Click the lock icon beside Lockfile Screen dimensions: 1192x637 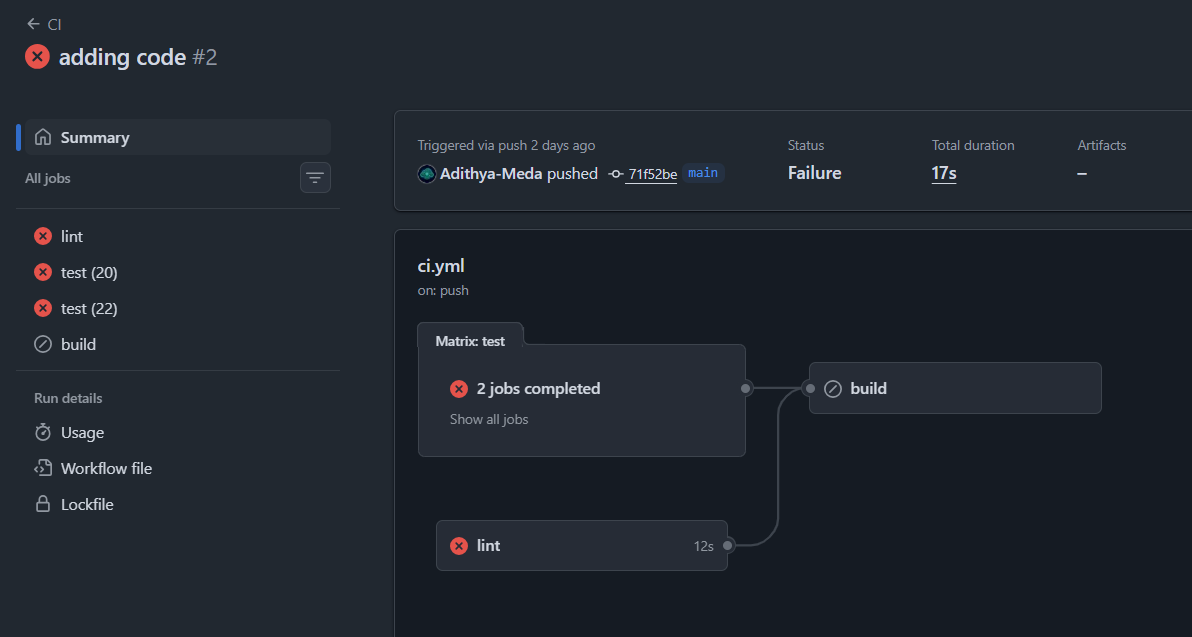43,504
